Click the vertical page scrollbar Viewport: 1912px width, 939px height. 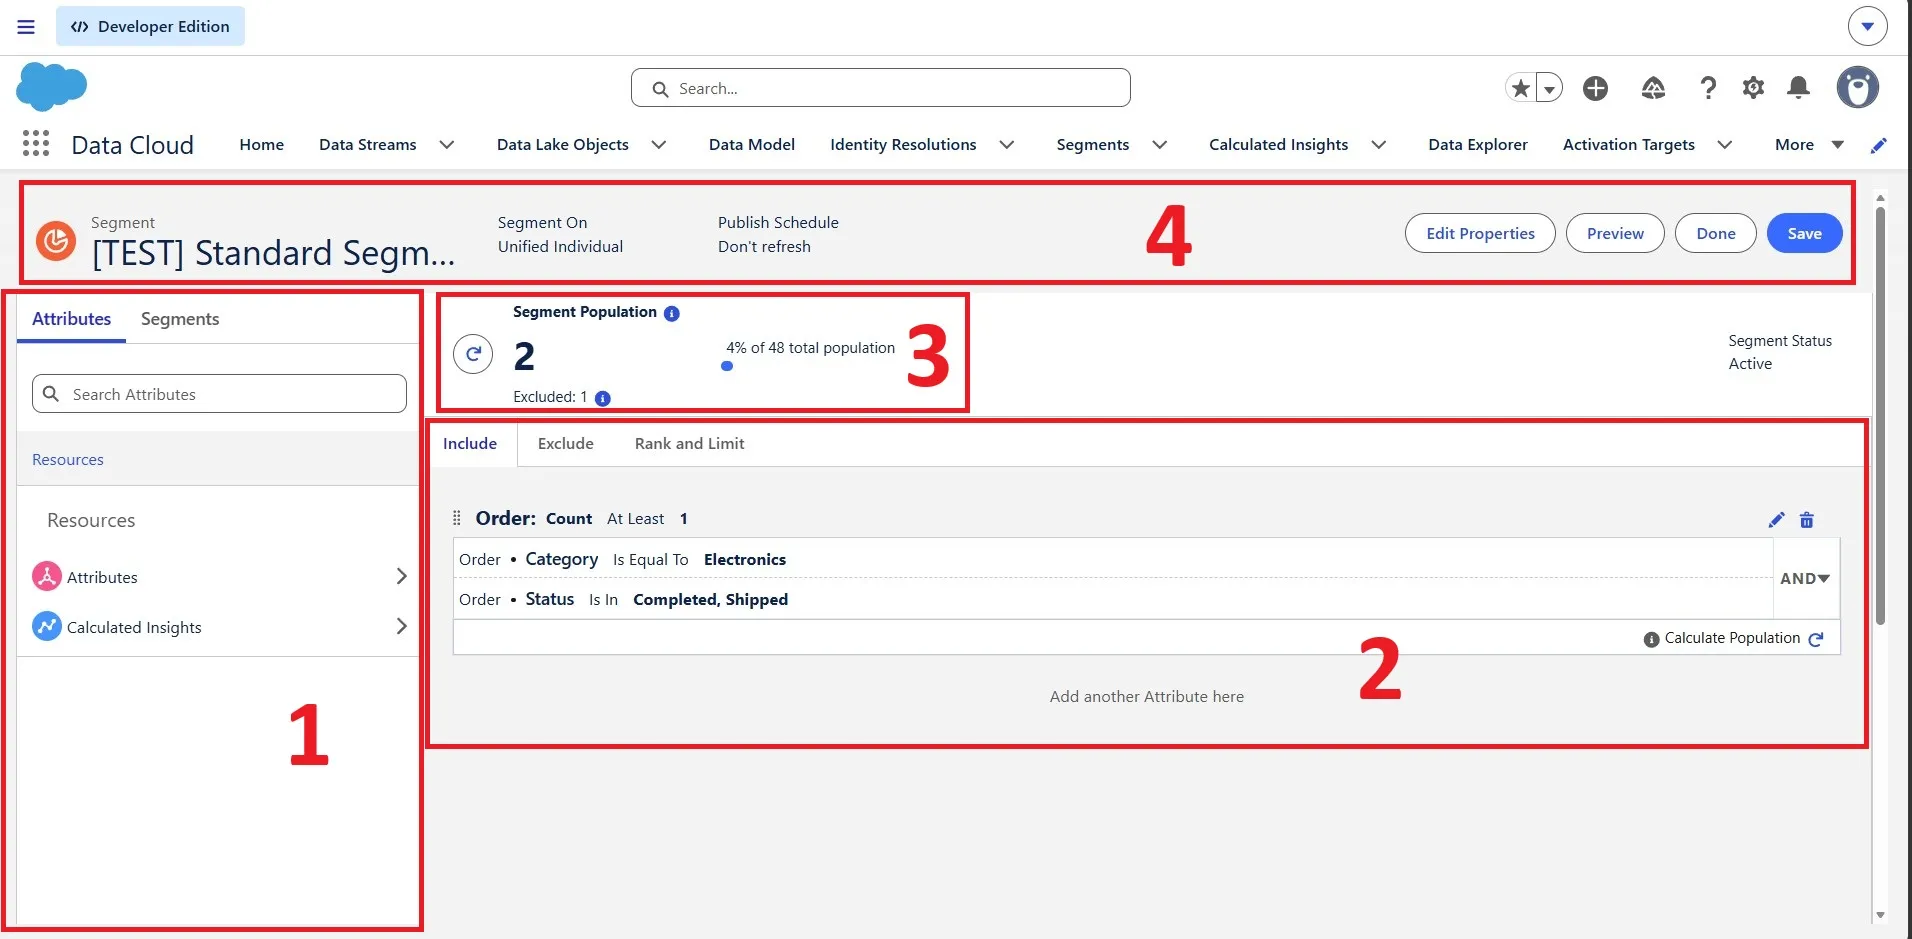tap(1880, 416)
